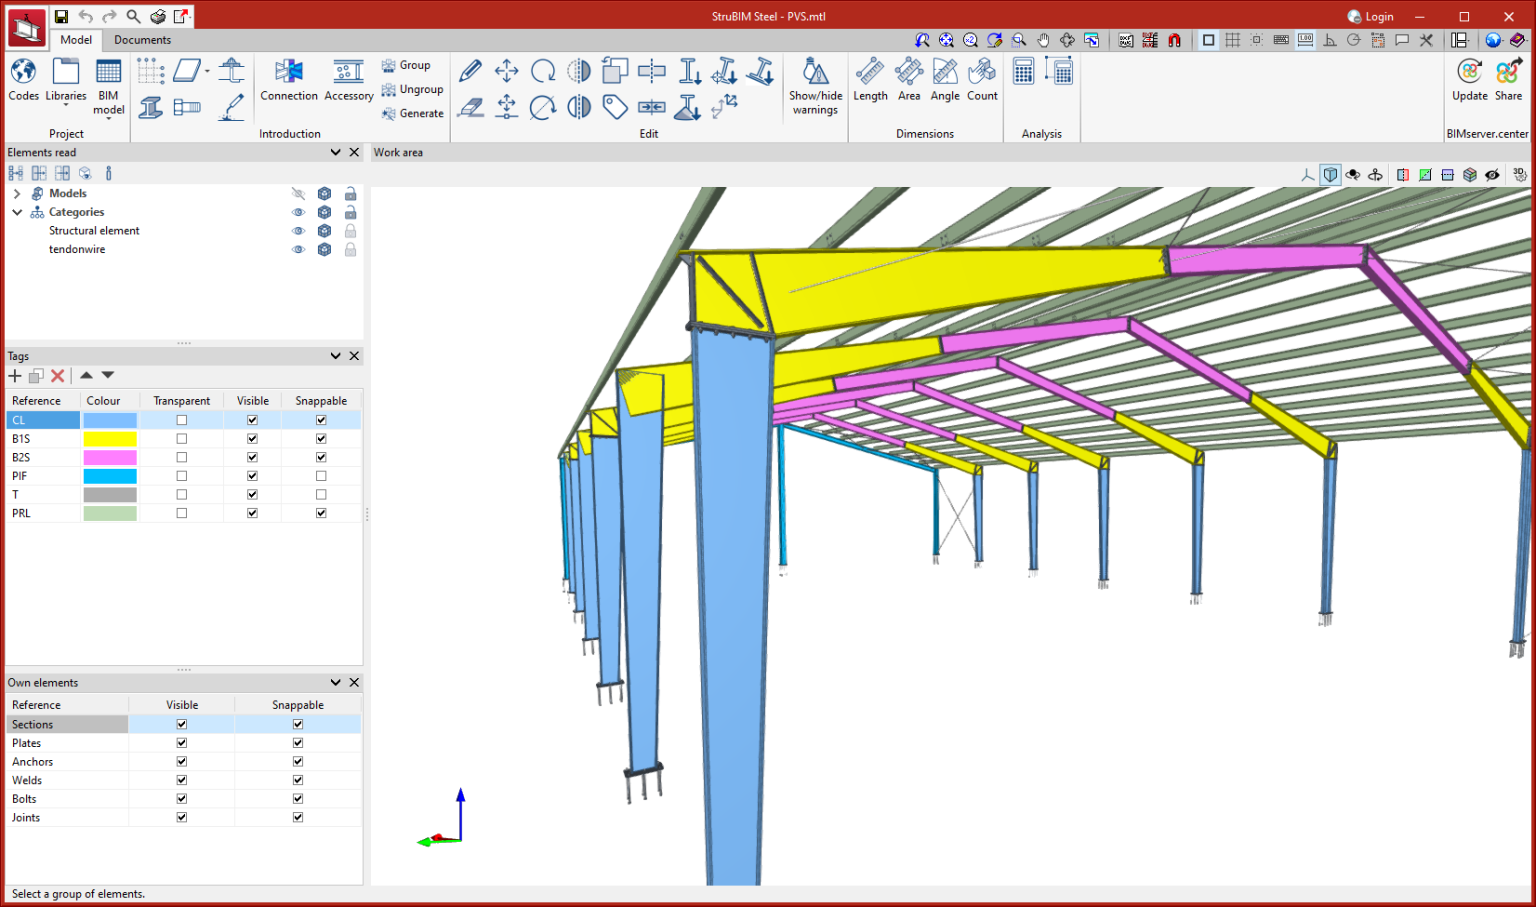Screen dimensions: 1536x907
Task: Click the Show/hide warnings tool
Action: click(x=815, y=83)
